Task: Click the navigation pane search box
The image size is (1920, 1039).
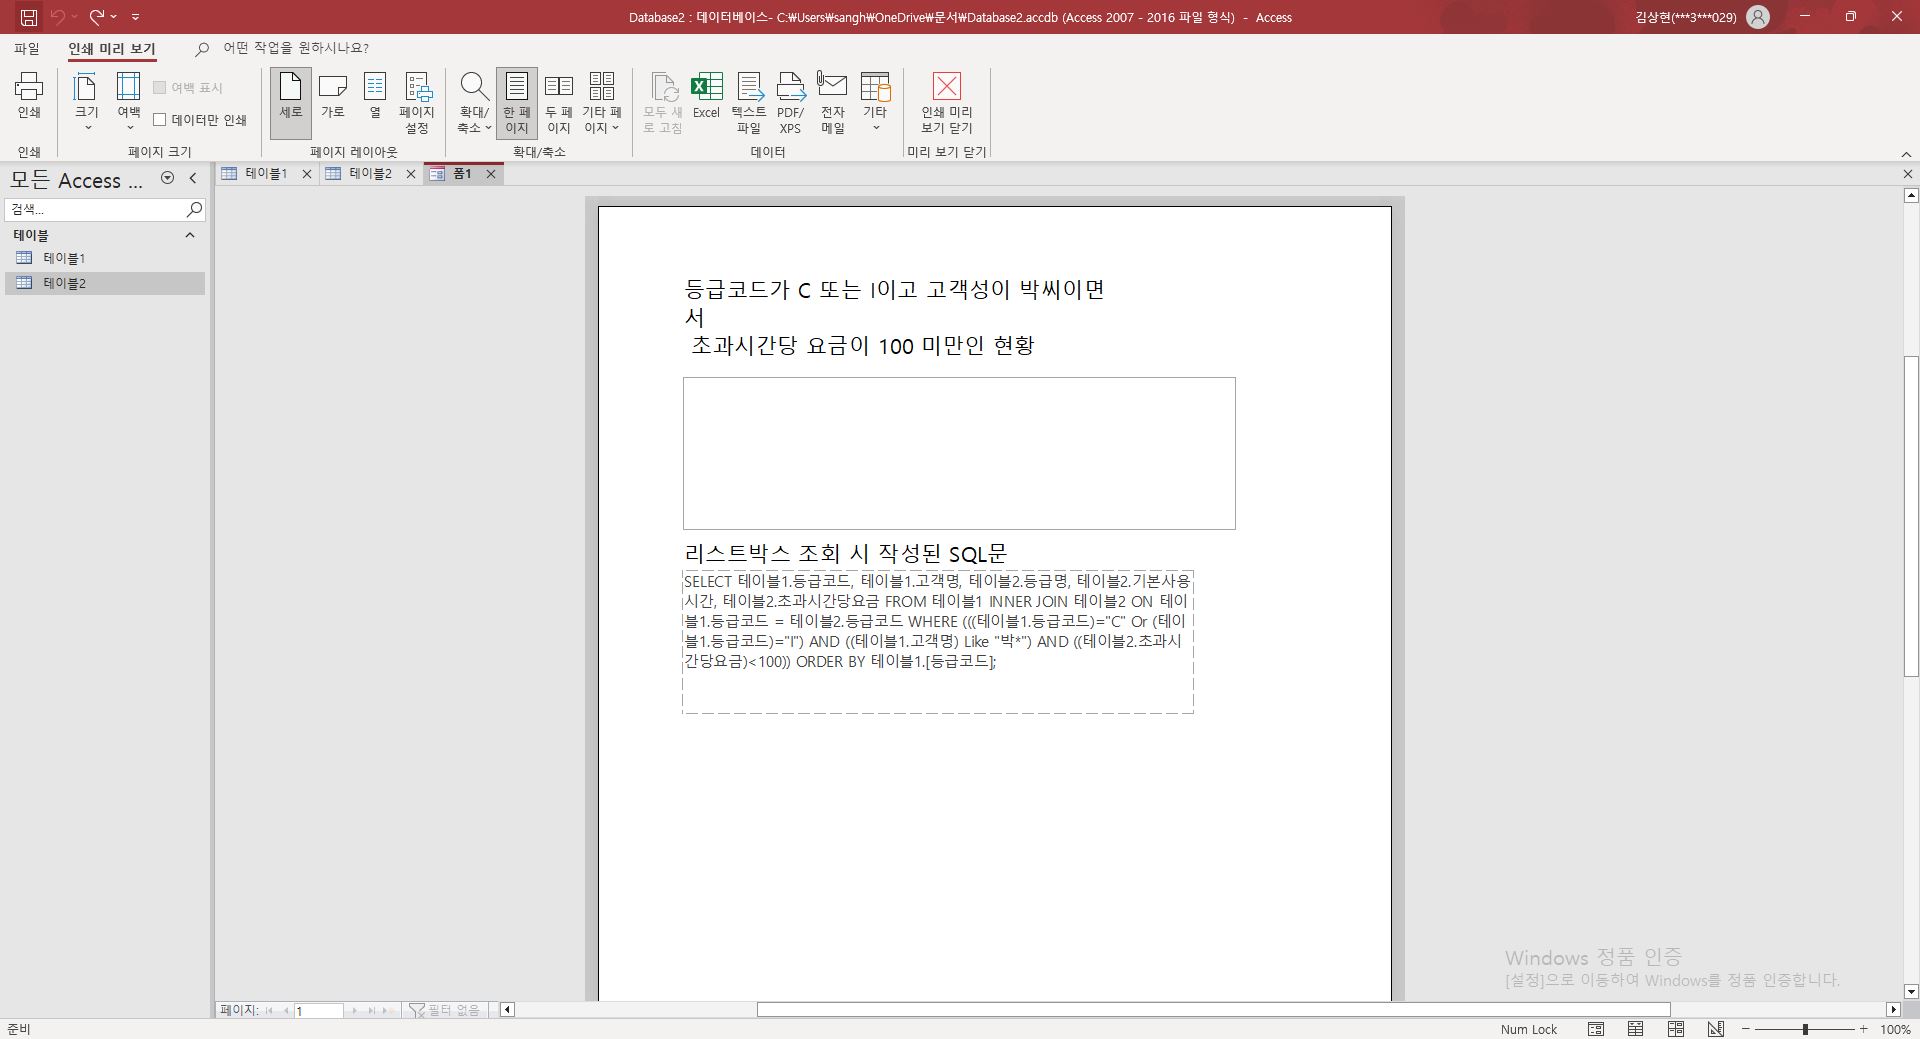Action: [95, 209]
